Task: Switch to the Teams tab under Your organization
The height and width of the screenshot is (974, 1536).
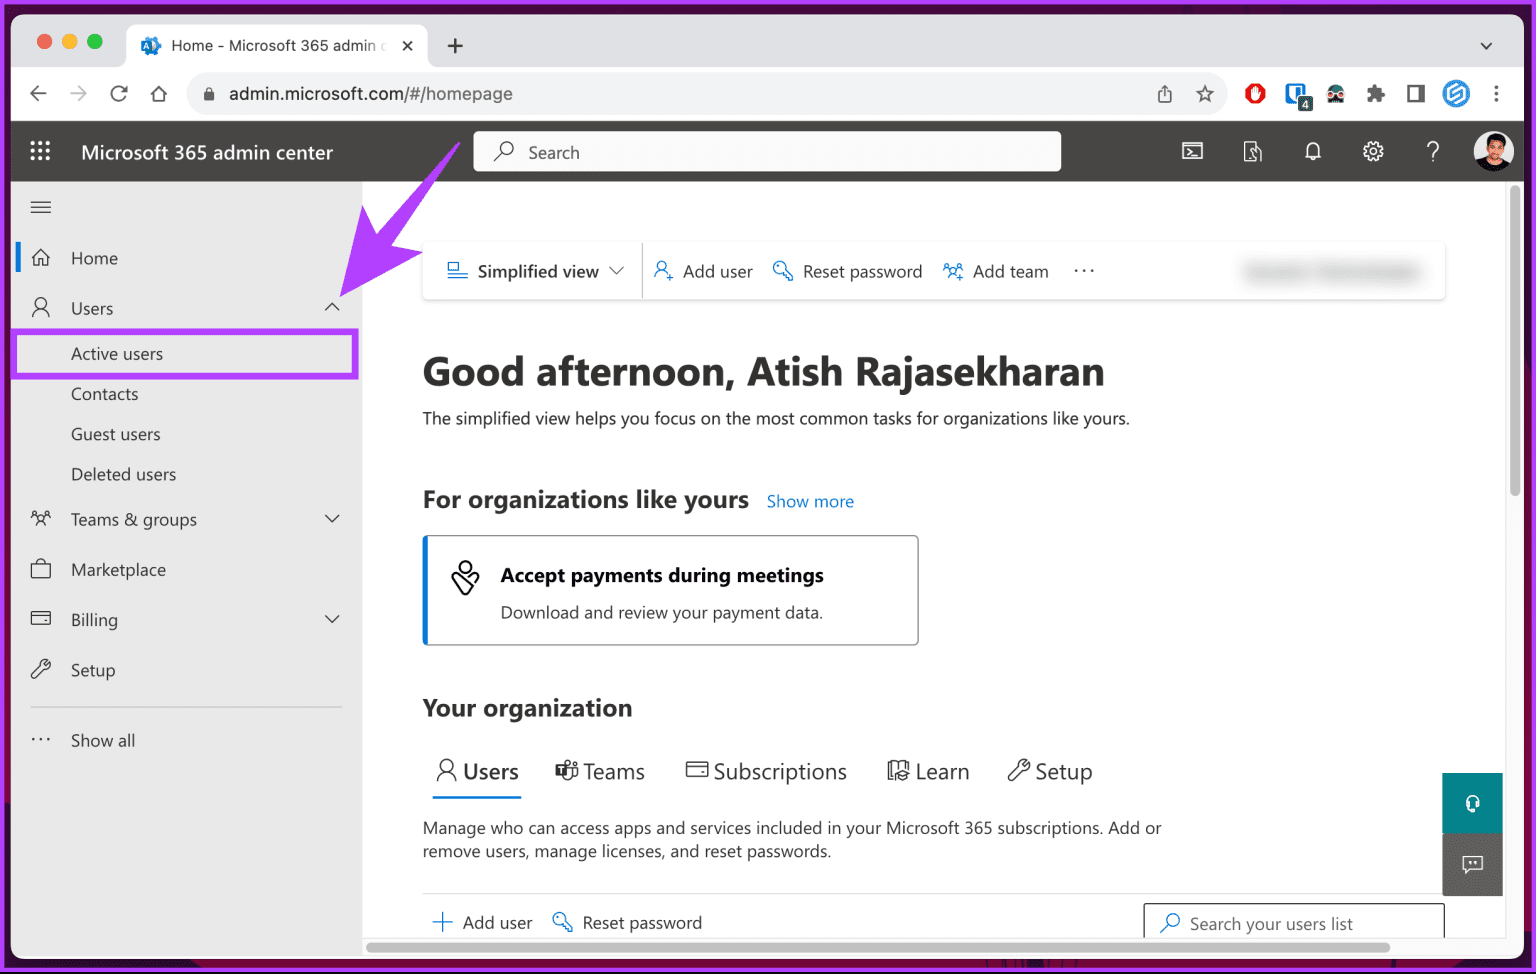Action: pos(600,771)
